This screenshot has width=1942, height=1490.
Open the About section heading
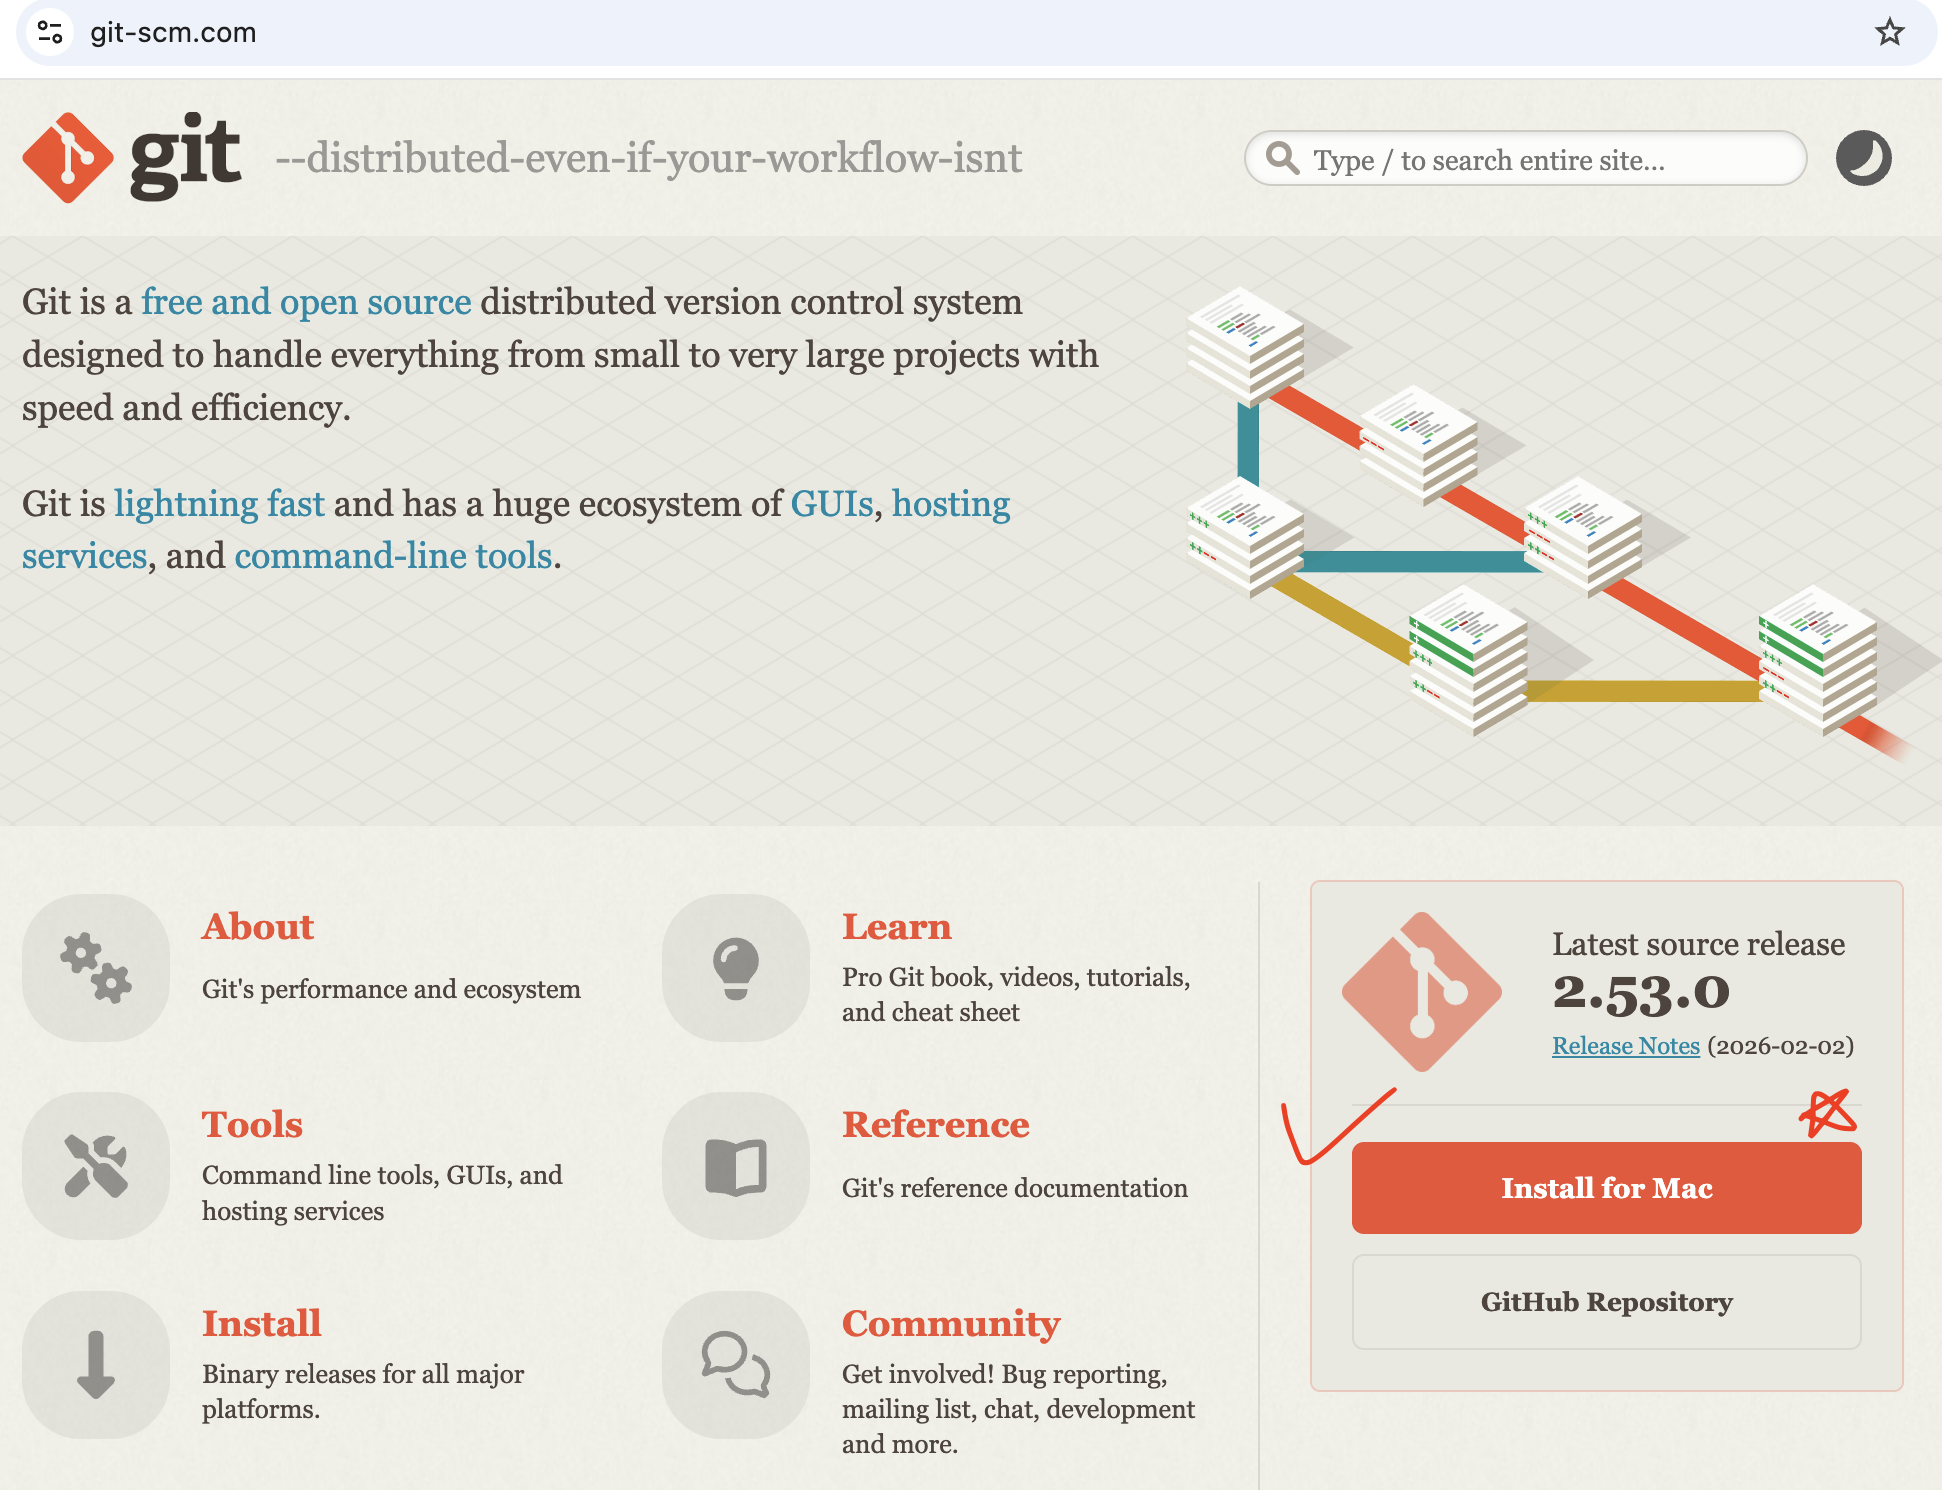[x=258, y=927]
